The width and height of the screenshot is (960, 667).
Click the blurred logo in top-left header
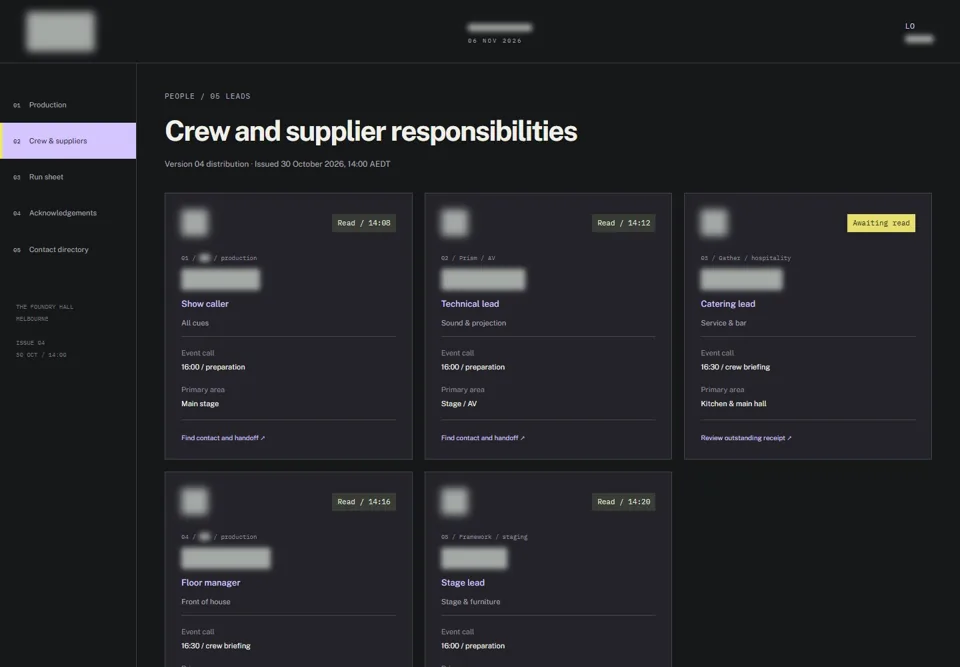tap(61, 31)
